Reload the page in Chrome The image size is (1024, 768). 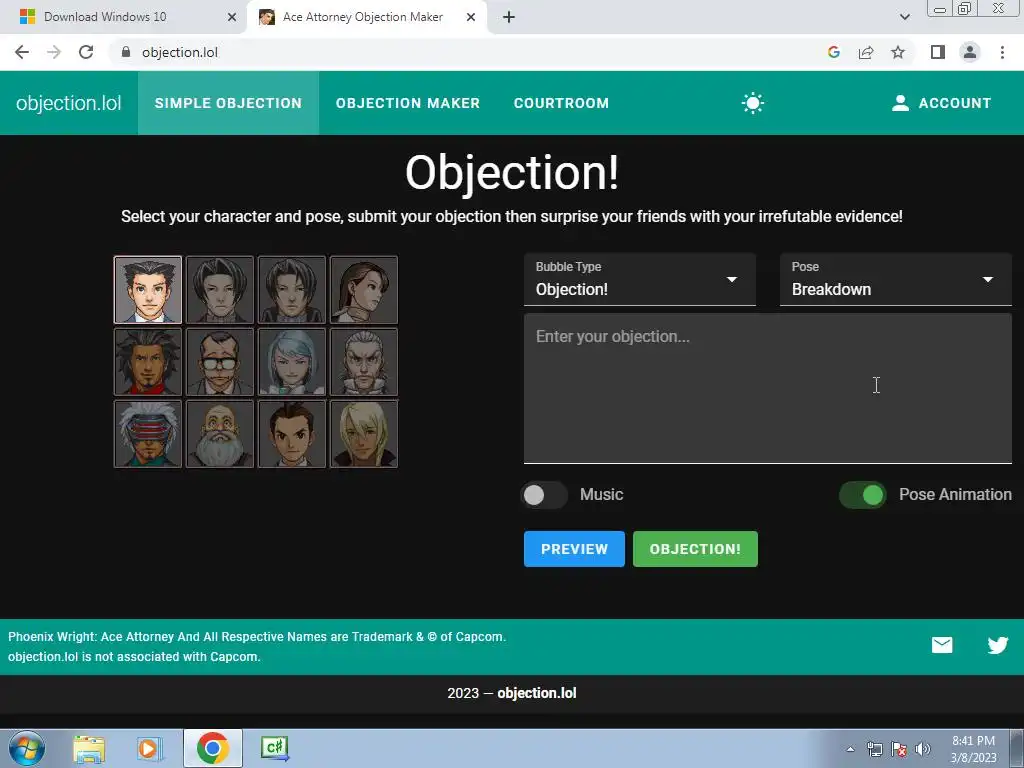pos(86,52)
